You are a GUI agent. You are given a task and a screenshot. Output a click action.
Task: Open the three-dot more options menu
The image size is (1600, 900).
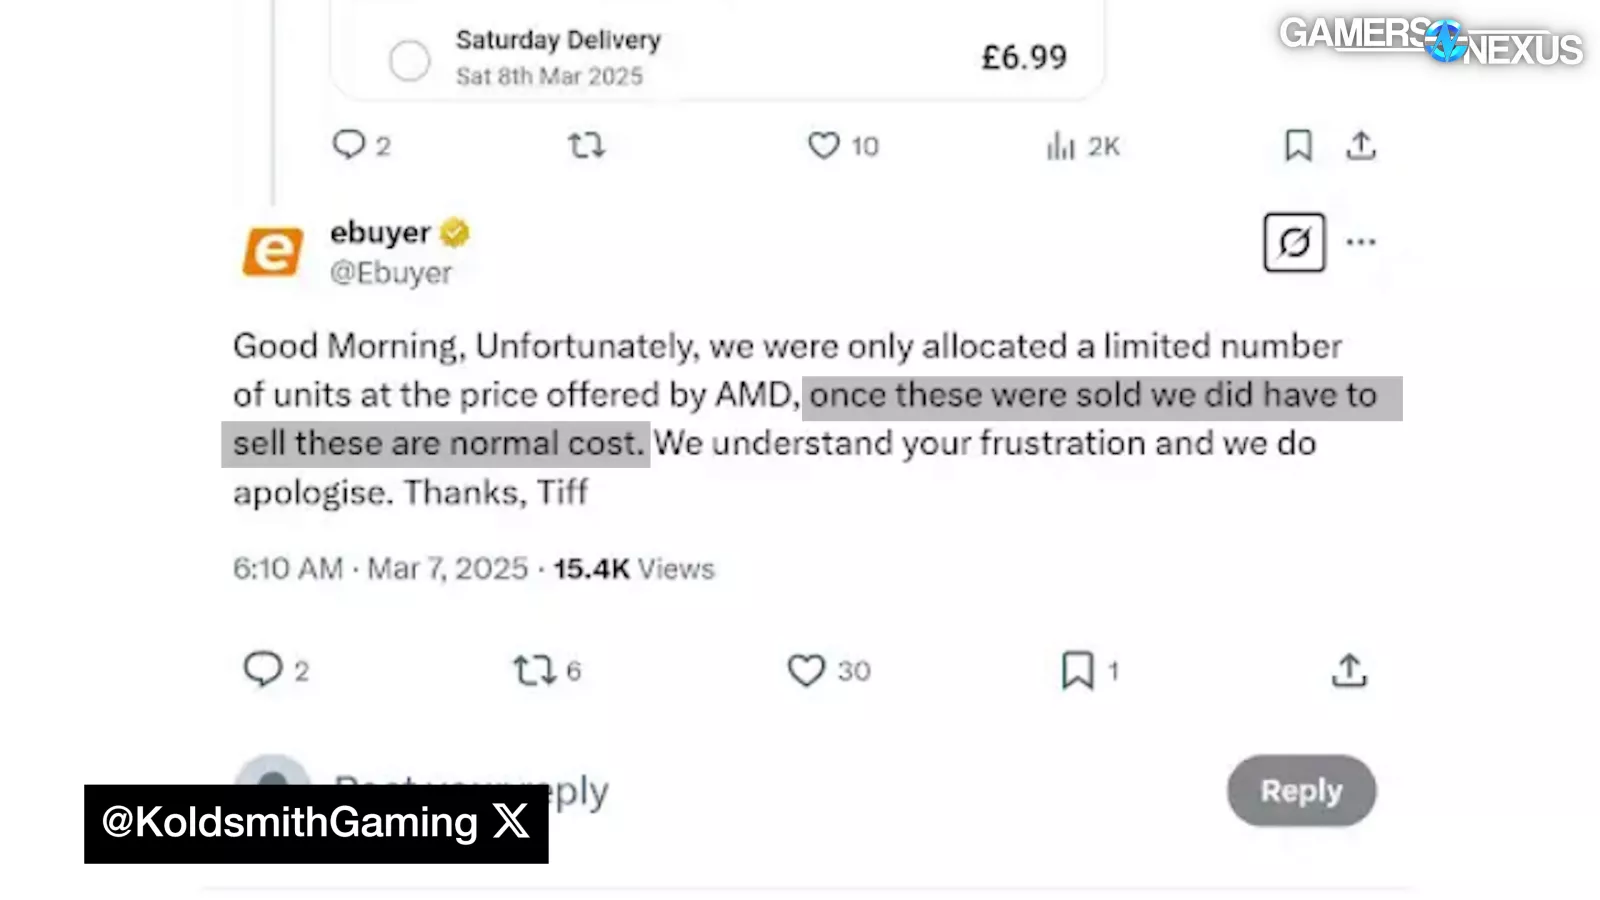click(x=1361, y=242)
